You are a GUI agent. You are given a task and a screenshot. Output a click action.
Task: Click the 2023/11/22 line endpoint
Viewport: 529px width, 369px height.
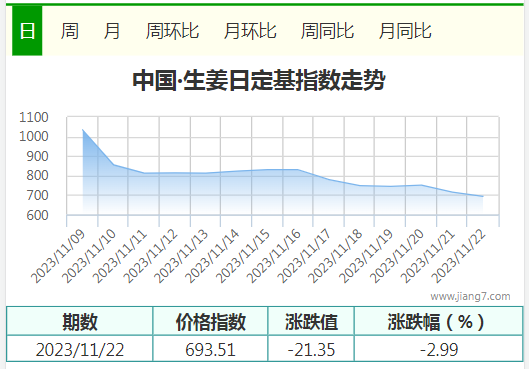coord(483,196)
